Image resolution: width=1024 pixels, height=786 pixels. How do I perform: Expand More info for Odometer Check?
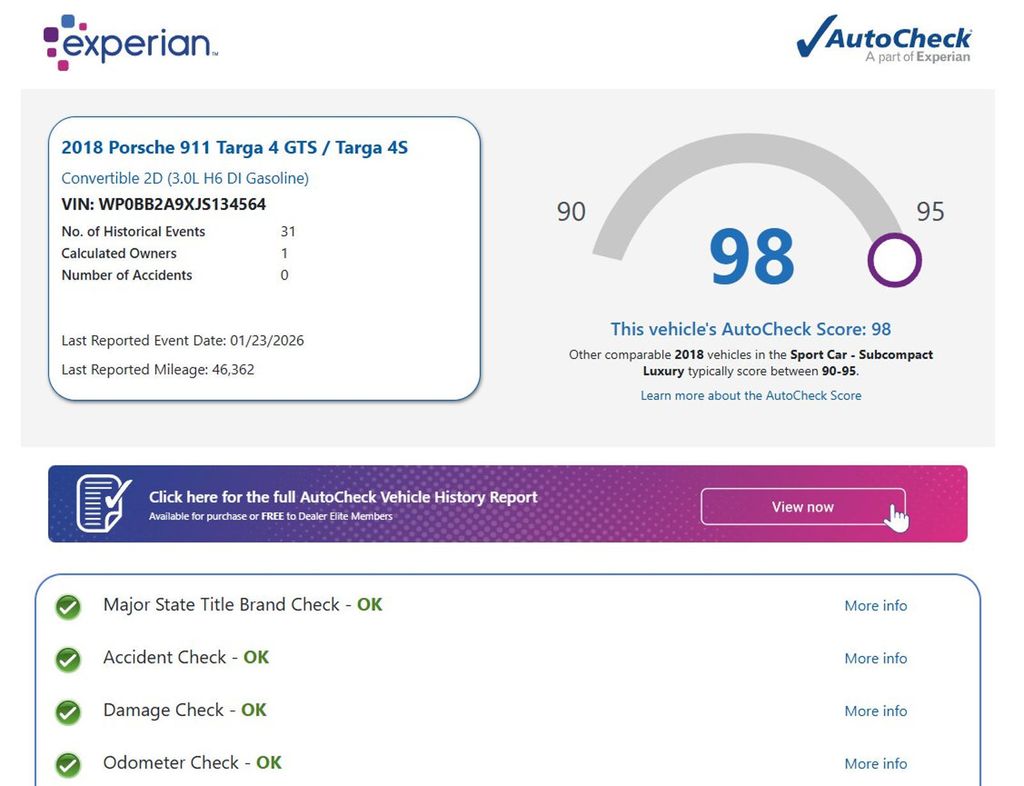point(875,763)
